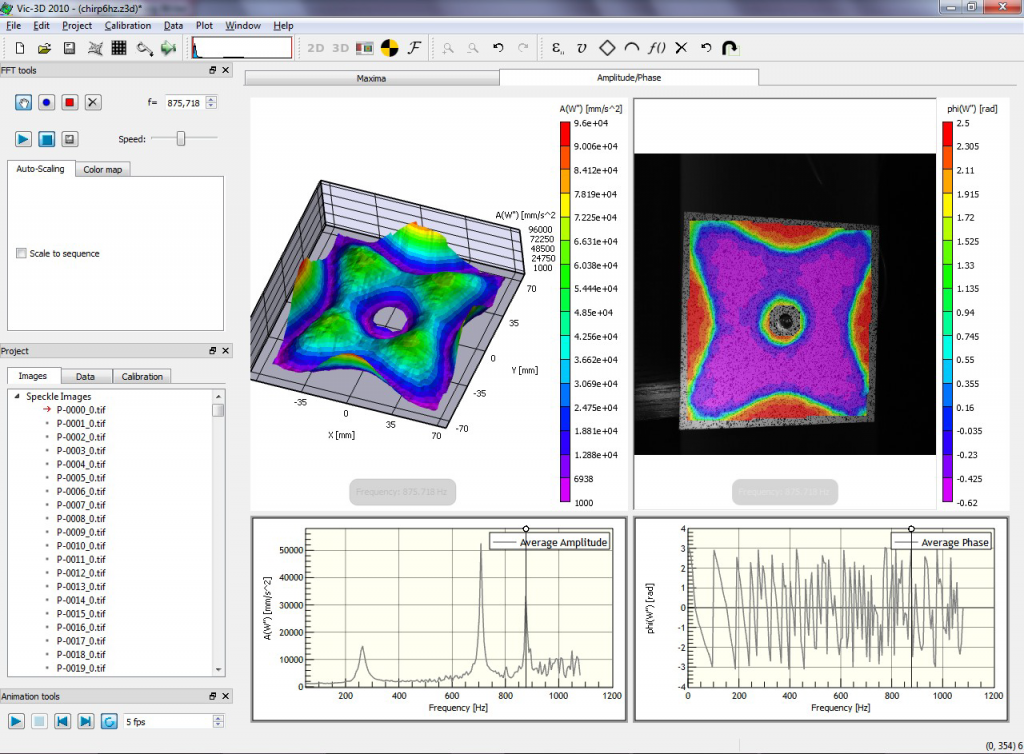Open the Color map tab
The width and height of the screenshot is (1024, 754).
(x=102, y=170)
